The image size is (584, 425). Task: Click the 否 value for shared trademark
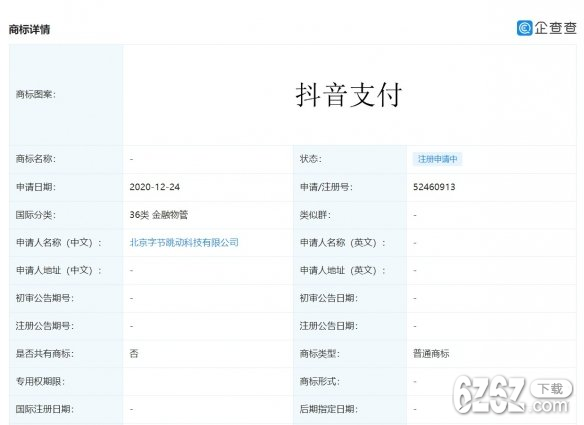click(x=134, y=353)
